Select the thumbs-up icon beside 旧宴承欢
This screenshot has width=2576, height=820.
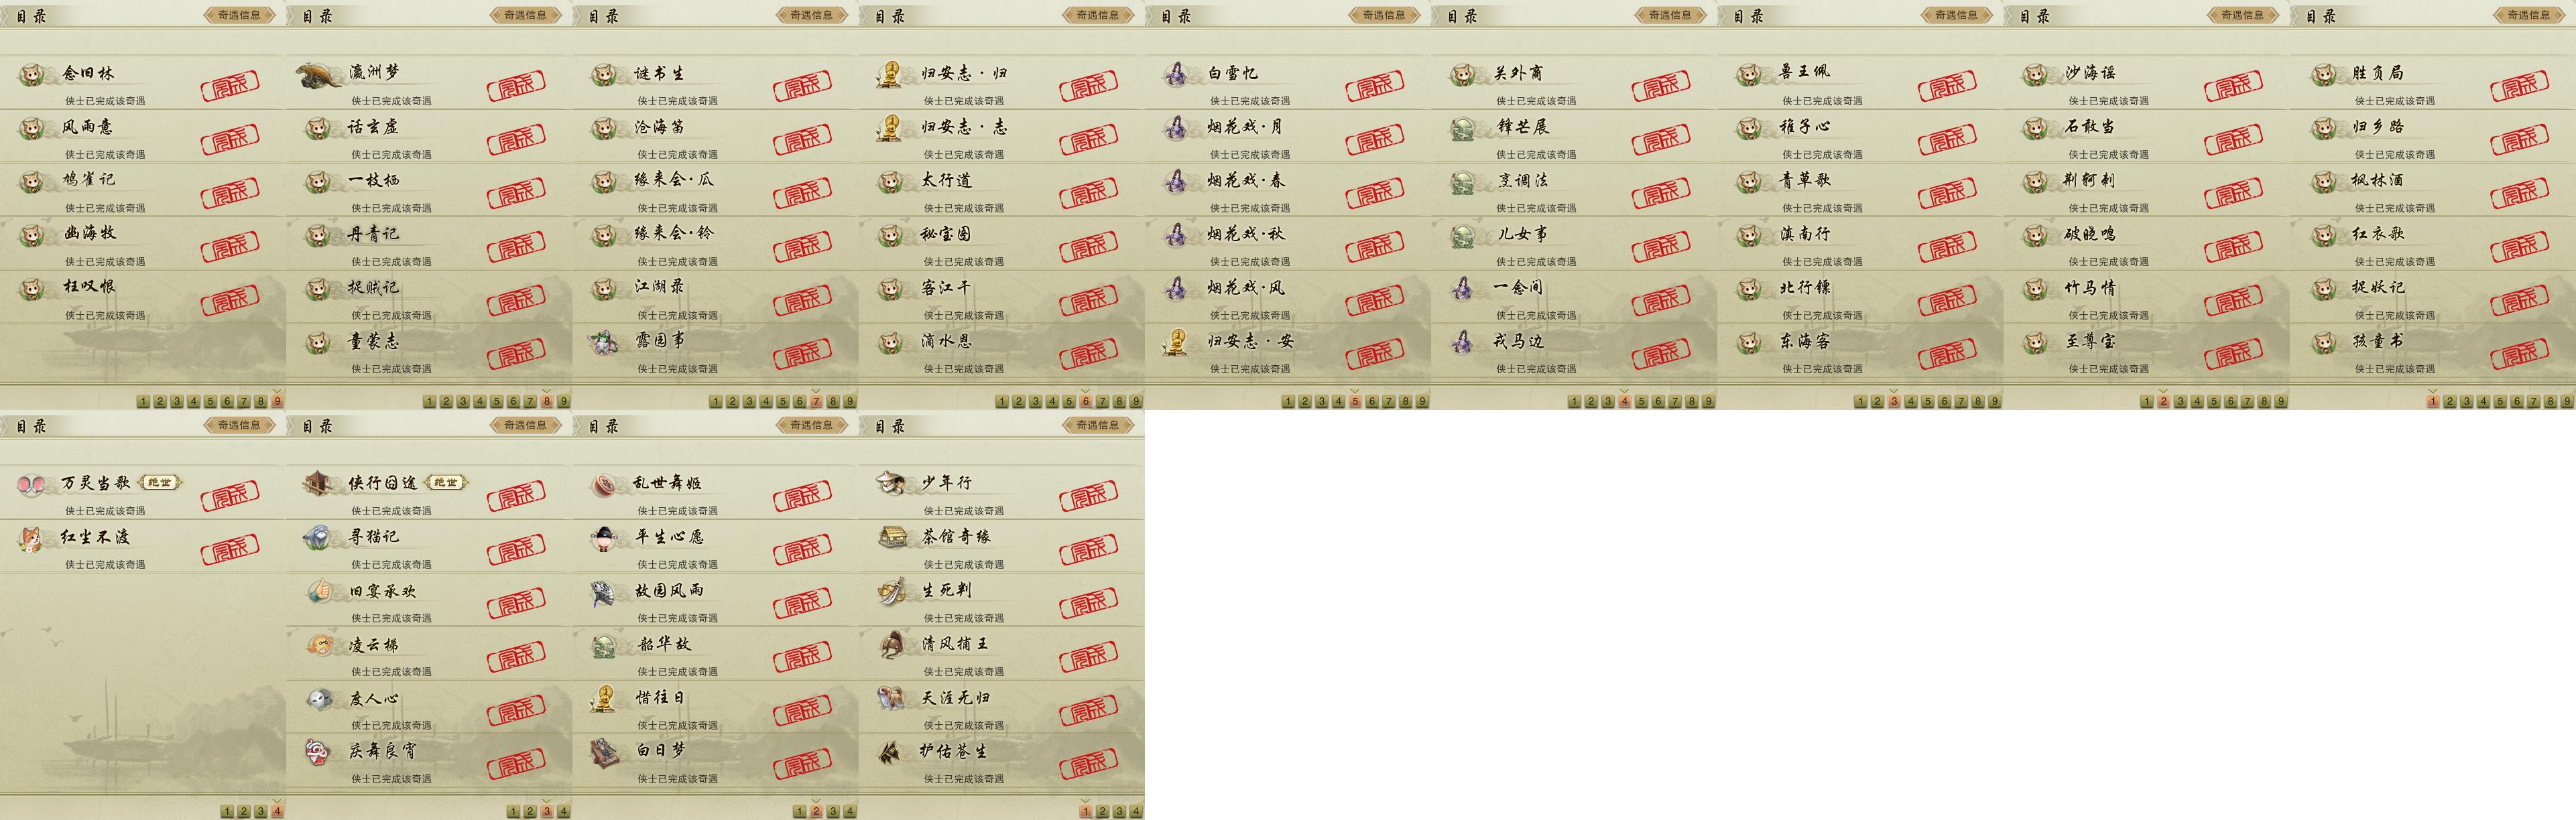319,592
